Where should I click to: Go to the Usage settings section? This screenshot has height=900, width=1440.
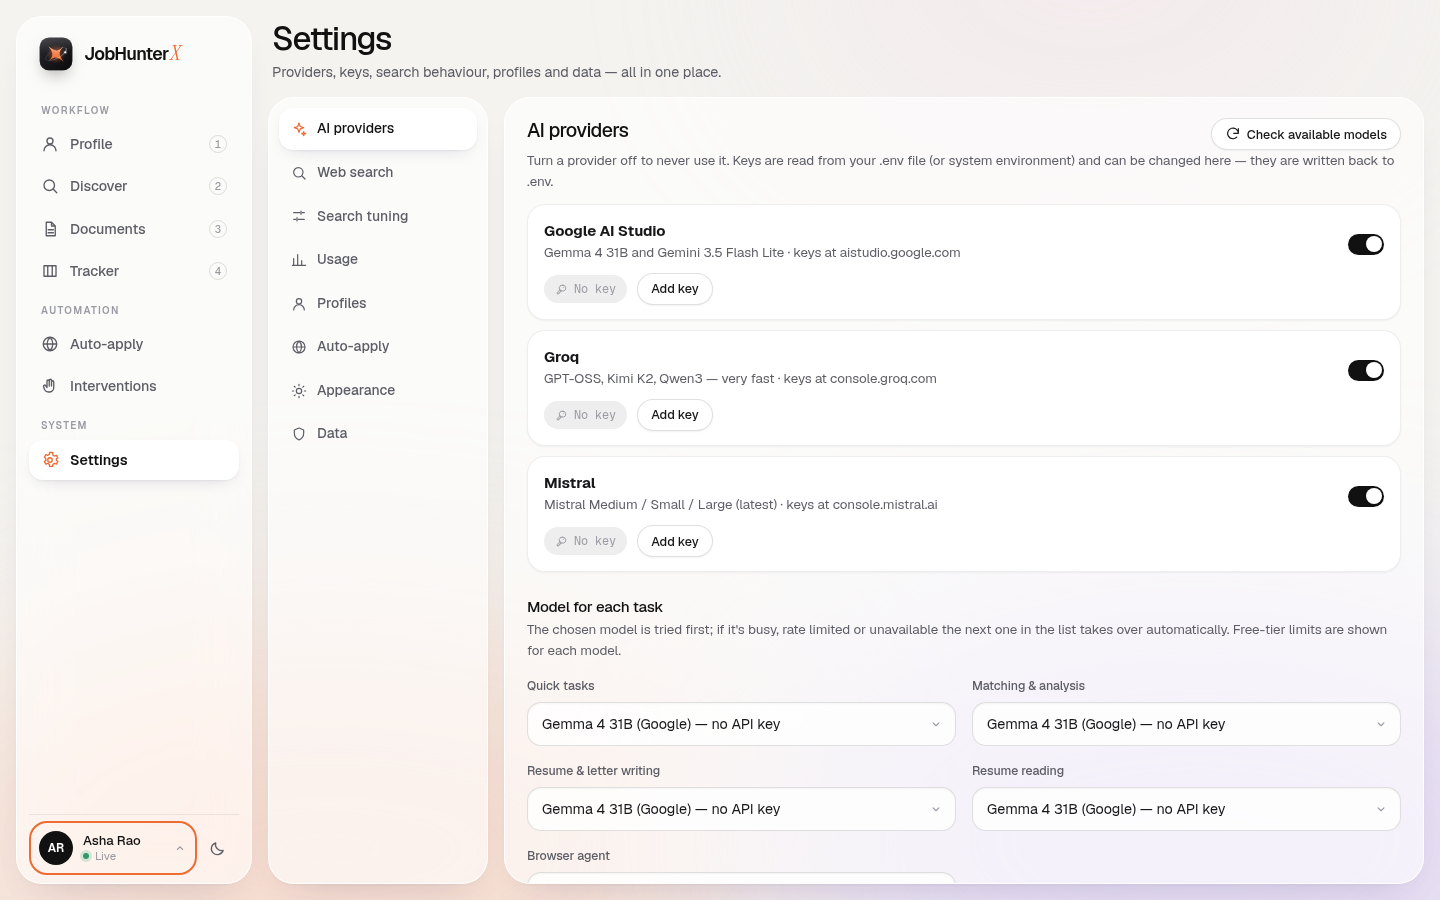pyautogui.click(x=378, y=260)
